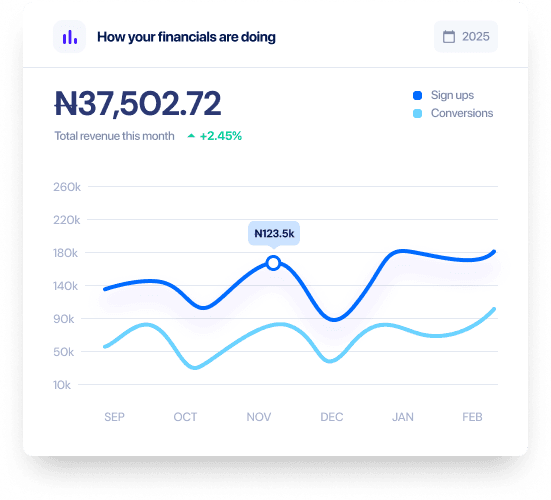Toggle the Sign ups legend series
Screen dimensions: 551x500
tap(443, 95)
